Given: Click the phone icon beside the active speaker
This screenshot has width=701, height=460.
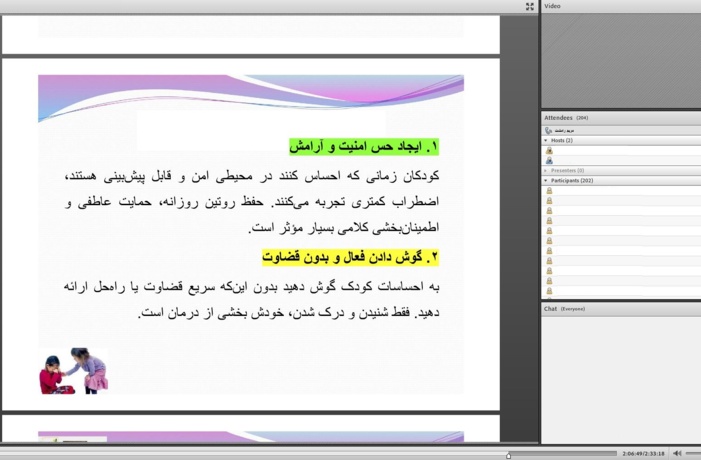Looking at the screenshot, I should tap(549, 131).
